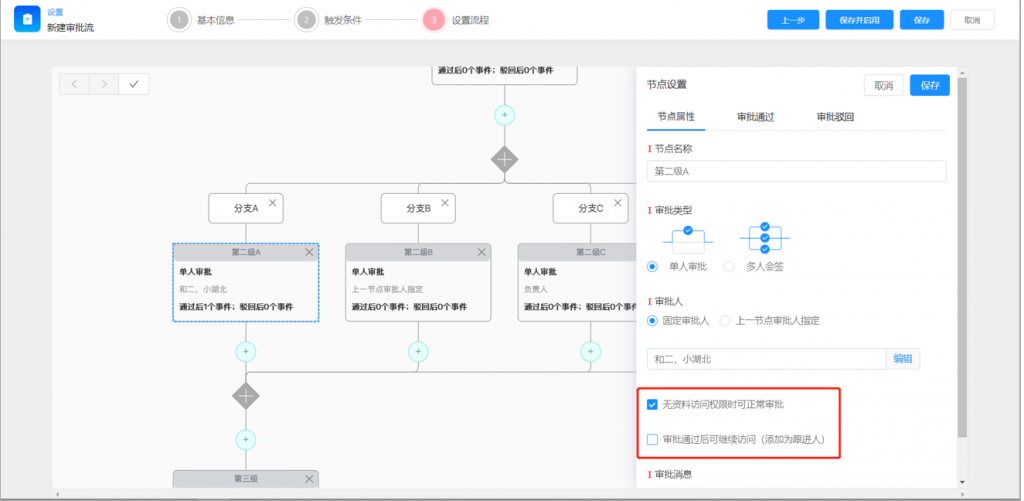Choose 上一节点审批人指定 approver option
This screenshot has height=501, width=1024.
coord(725,320)
